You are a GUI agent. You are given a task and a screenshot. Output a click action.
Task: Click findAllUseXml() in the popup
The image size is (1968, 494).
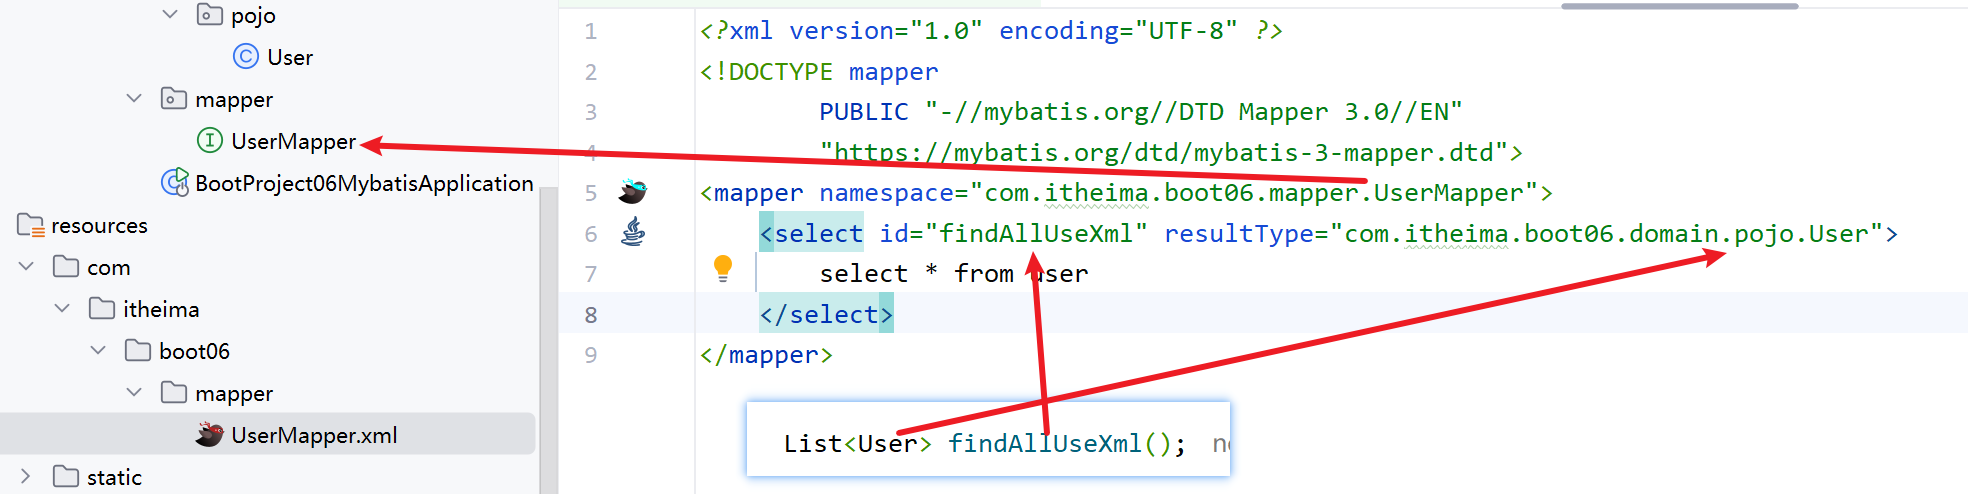pyautogui.click(x=1059, y=444)
